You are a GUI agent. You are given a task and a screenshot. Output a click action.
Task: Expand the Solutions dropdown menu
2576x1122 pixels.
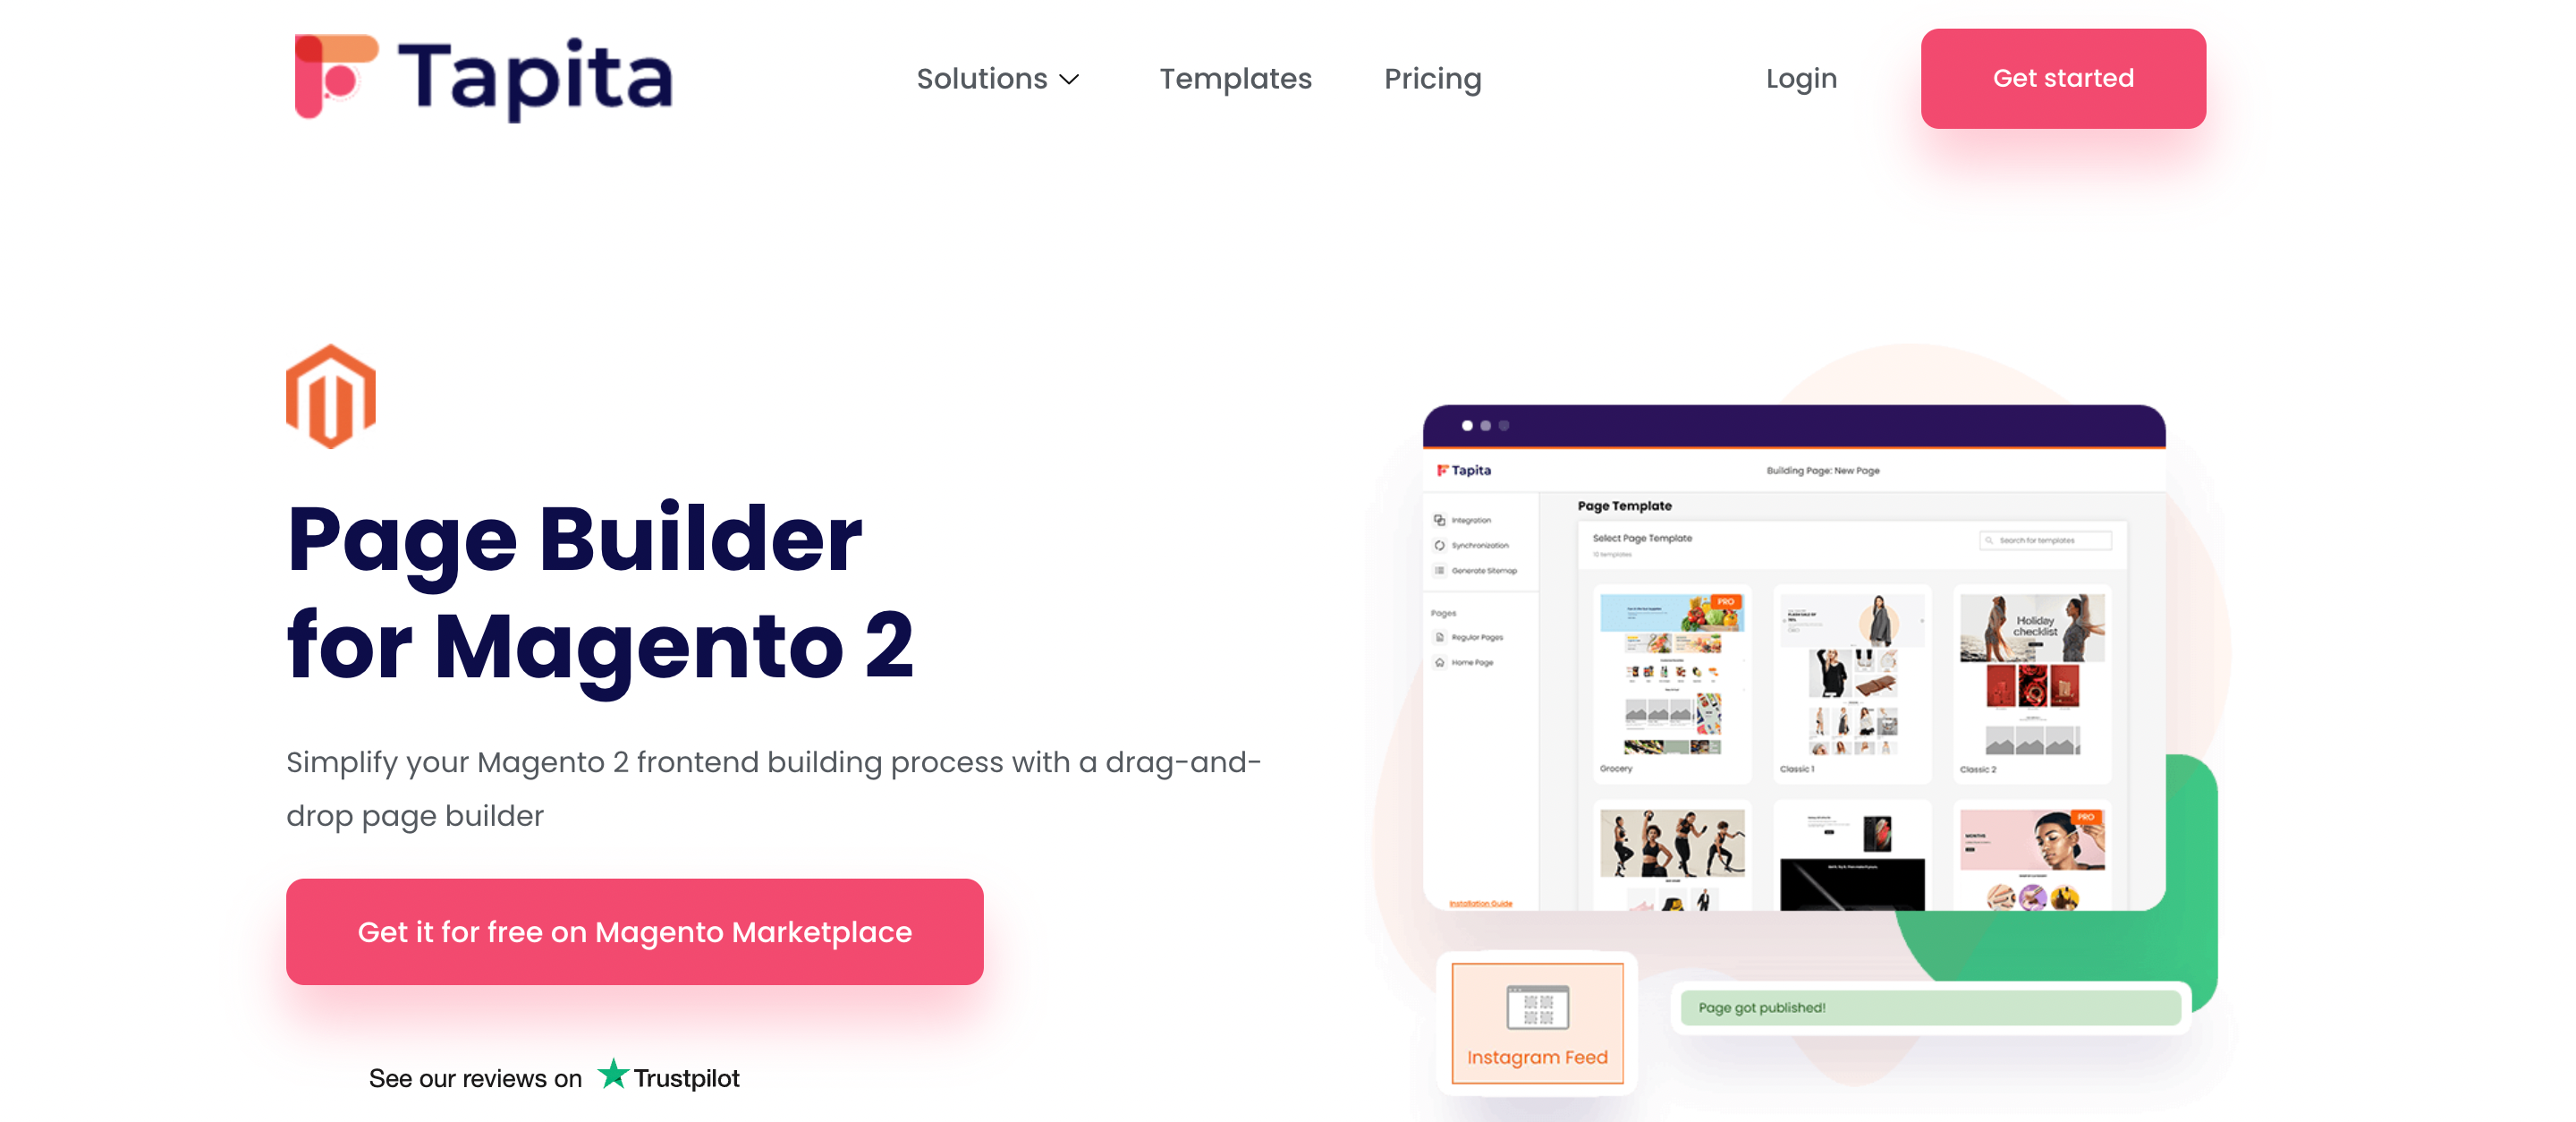tap(999, 77)
